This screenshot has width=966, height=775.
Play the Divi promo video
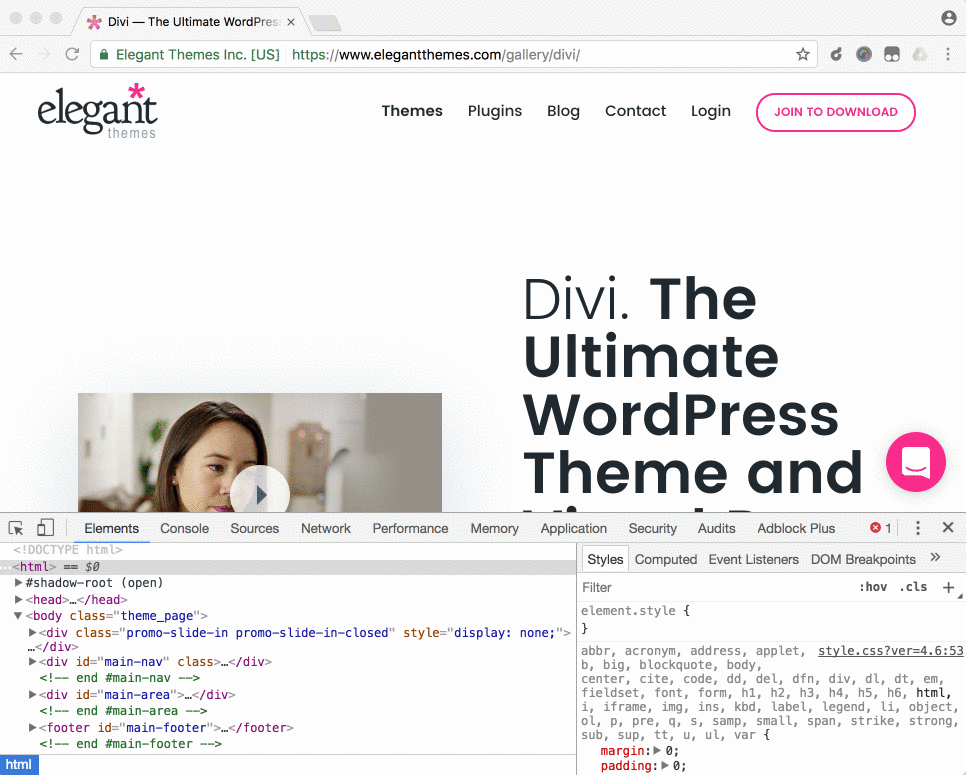(x=260, y=494)
